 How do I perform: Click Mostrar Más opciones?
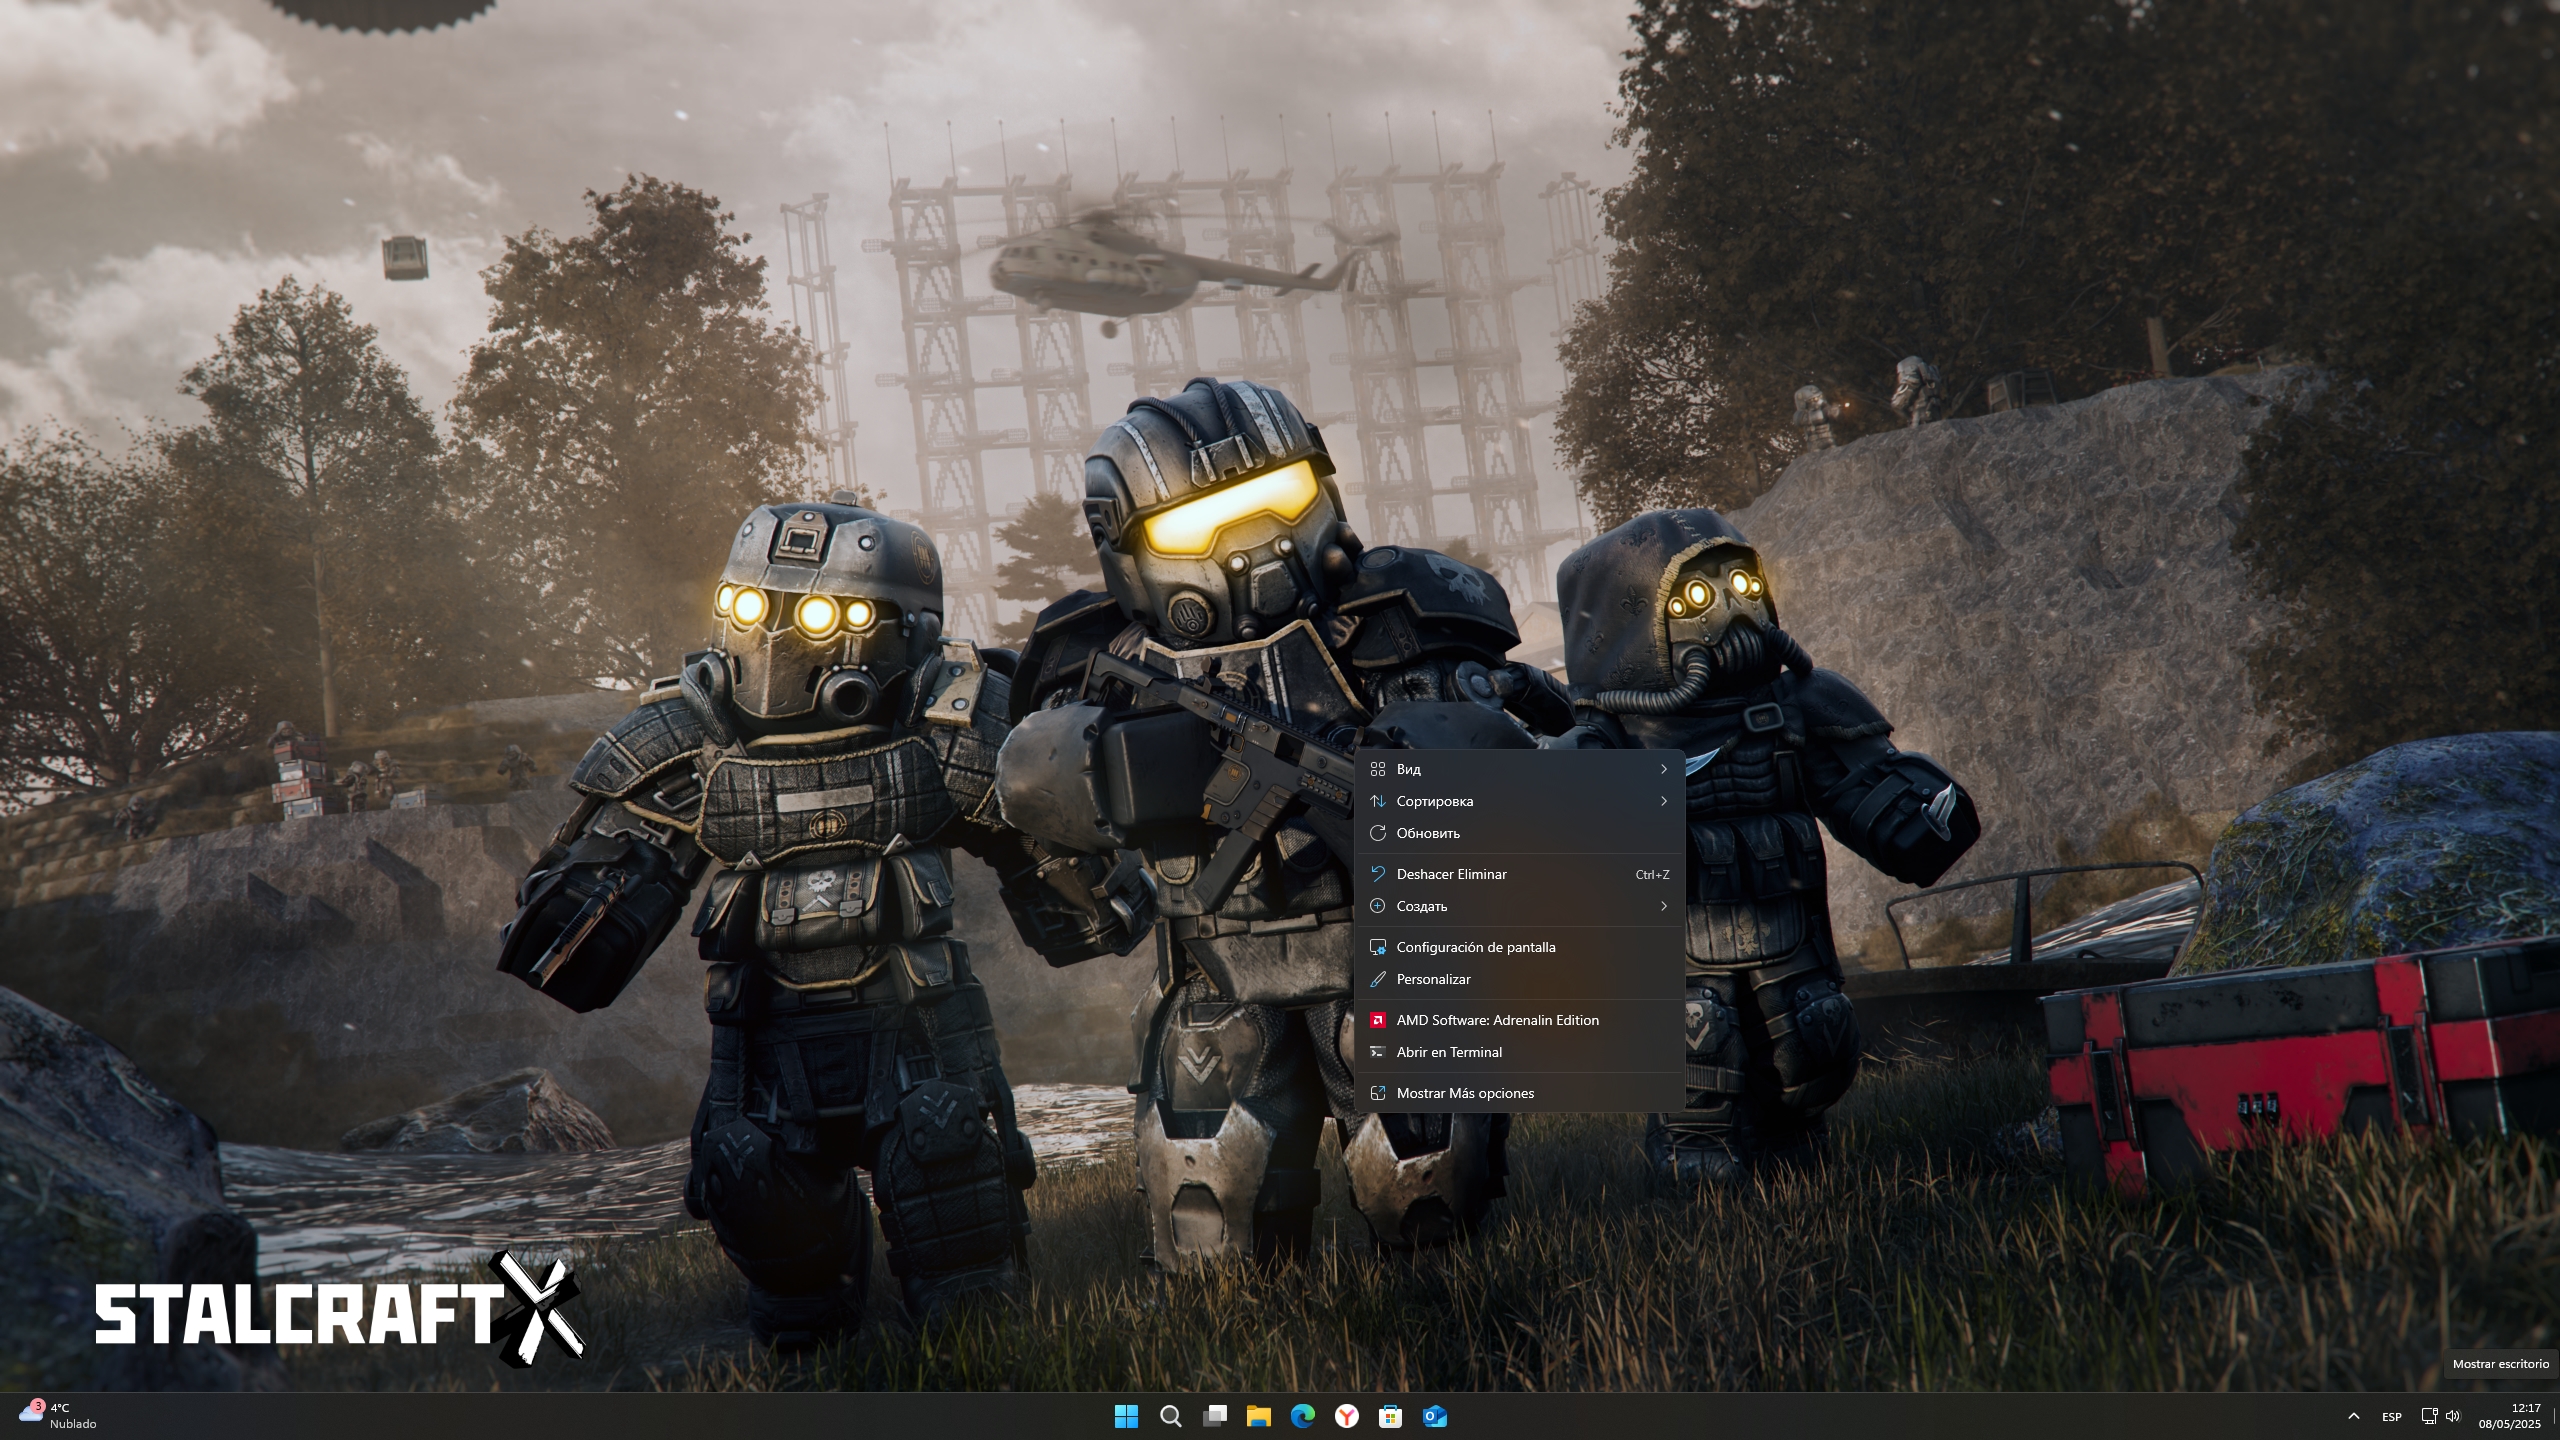point(1519,1093)
